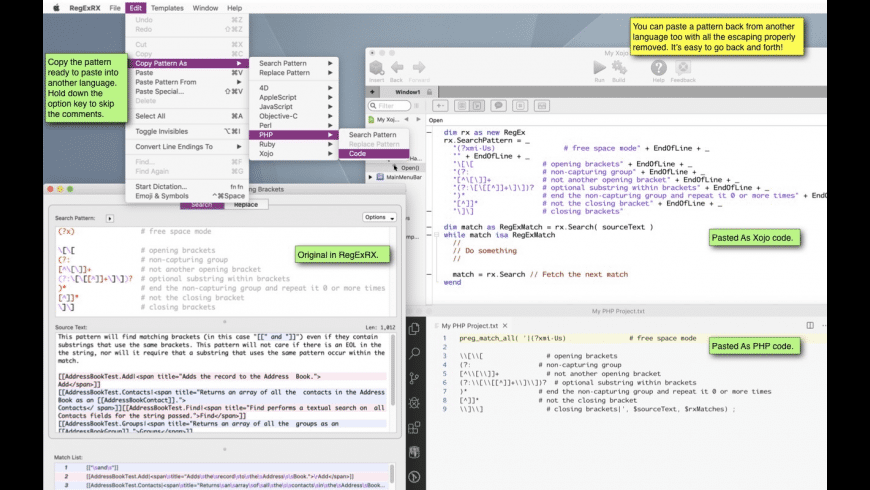Screen dimensions: 870x490
Task: Open the Templates menu in menu bar
Action: [167, 7]
